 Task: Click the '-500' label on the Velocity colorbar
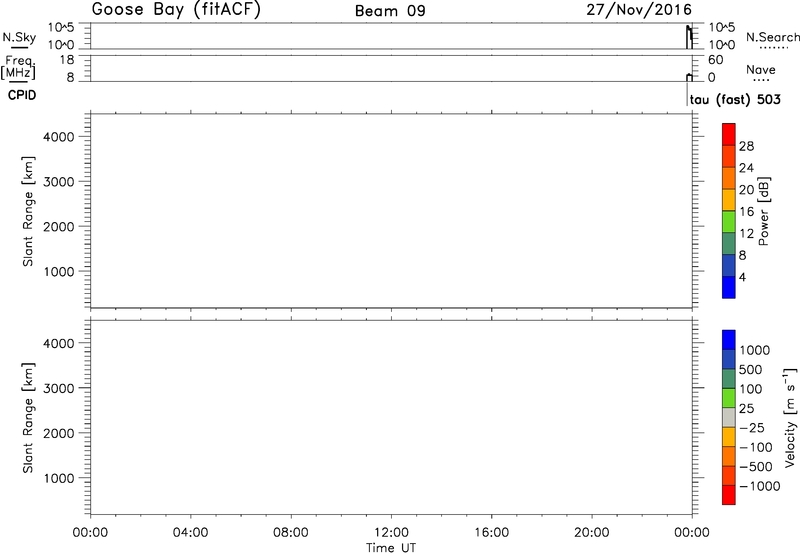pos(756,467)
